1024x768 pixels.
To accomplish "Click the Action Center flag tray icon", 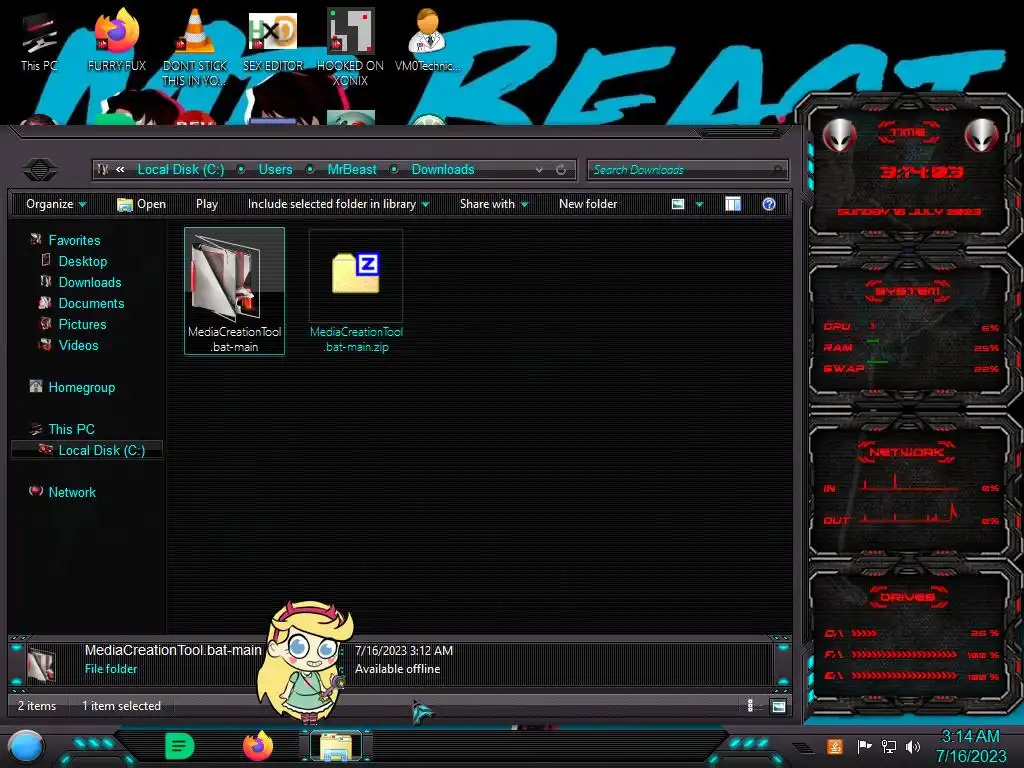I will (863, 746).
